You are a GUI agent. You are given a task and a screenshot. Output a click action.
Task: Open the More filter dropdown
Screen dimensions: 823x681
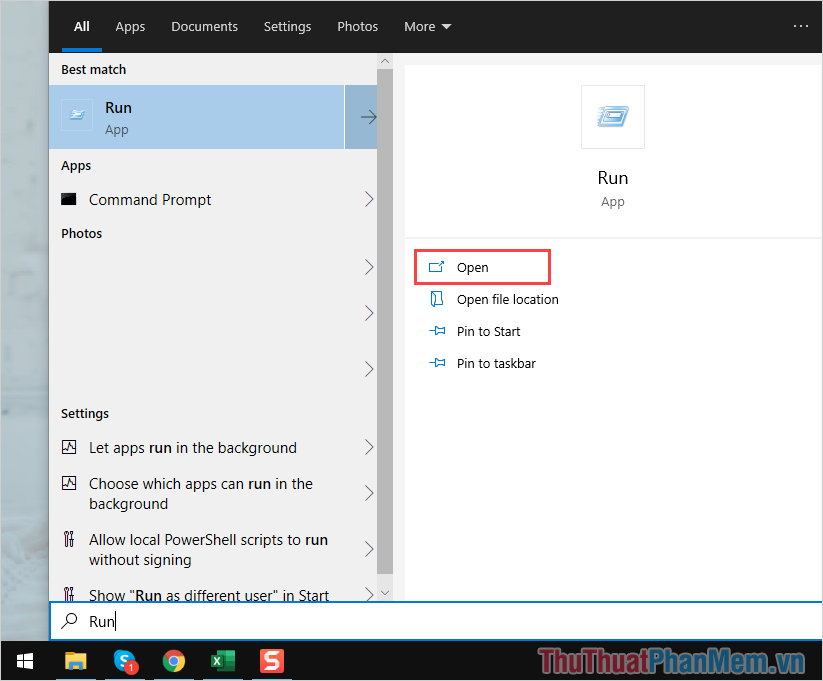(x=427, y=26)
